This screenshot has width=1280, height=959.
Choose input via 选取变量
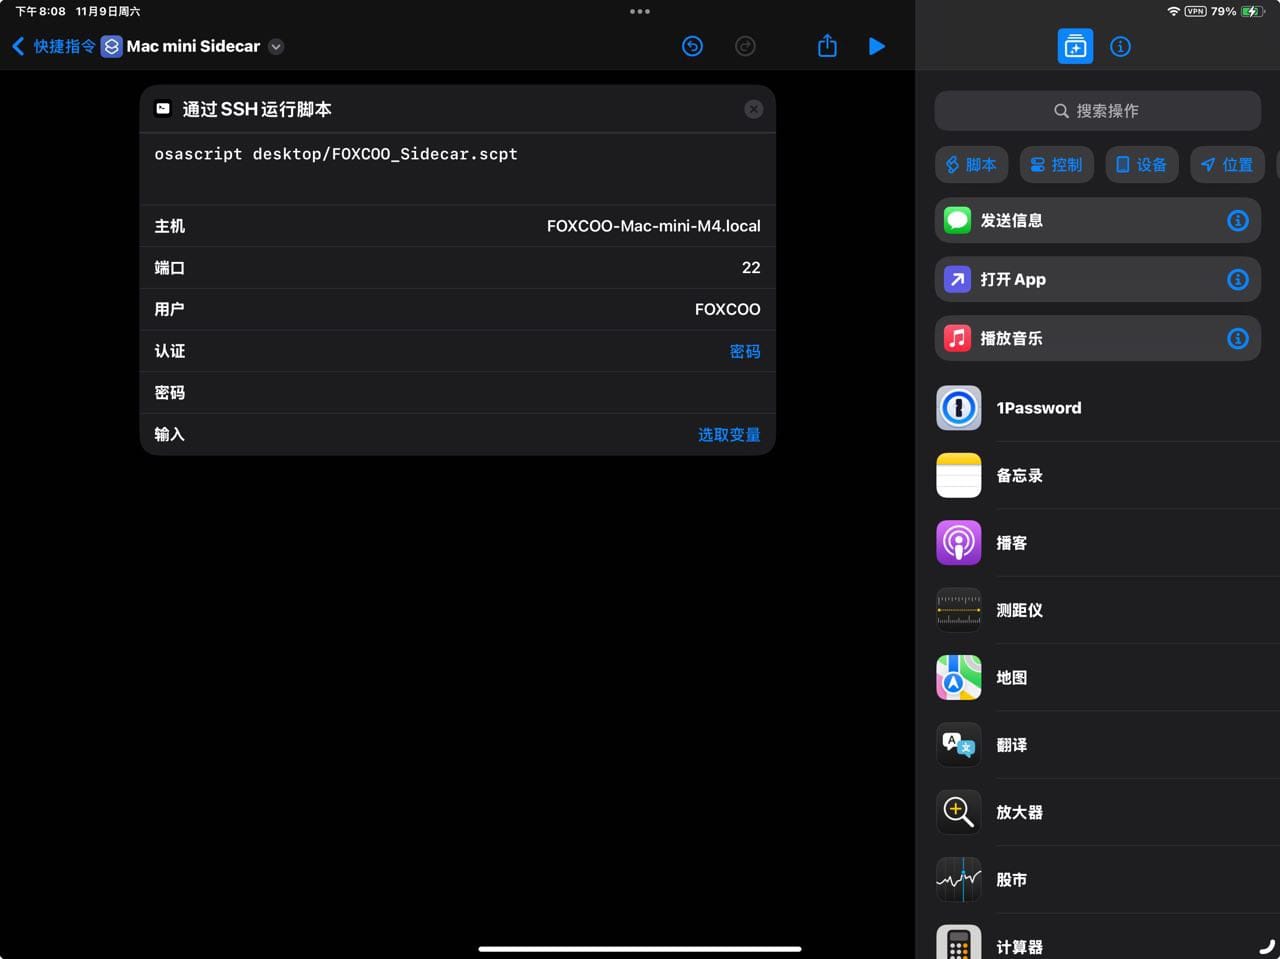(x=729, y=435)
